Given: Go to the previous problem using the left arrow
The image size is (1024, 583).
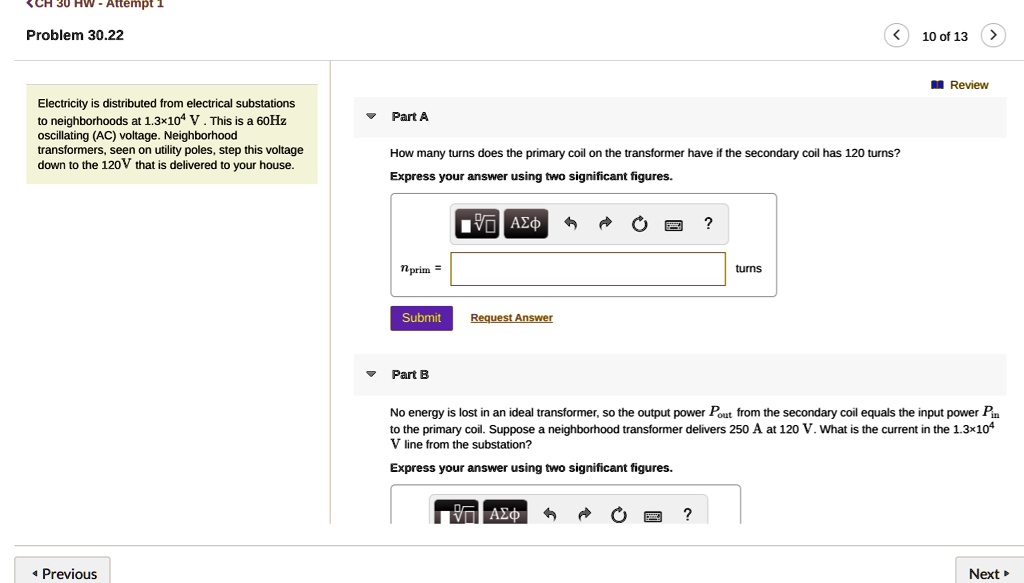Looking at the screenshot, I should (896, 34).
